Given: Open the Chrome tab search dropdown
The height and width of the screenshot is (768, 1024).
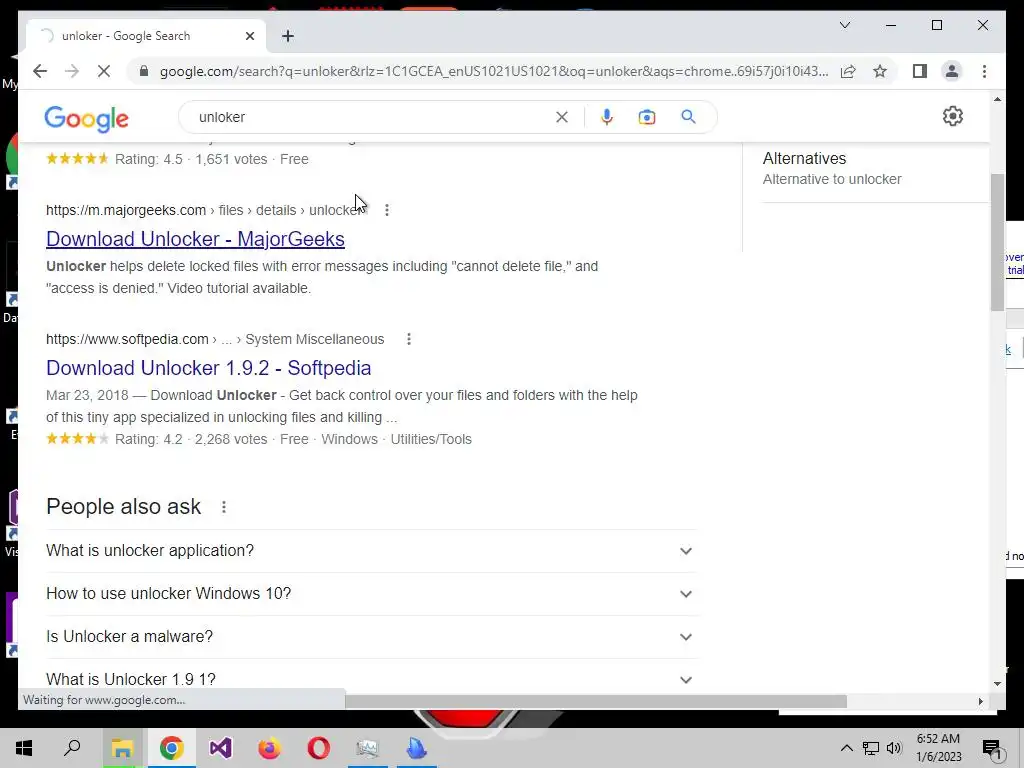Looking at the screenshot, I should [844, 25].
